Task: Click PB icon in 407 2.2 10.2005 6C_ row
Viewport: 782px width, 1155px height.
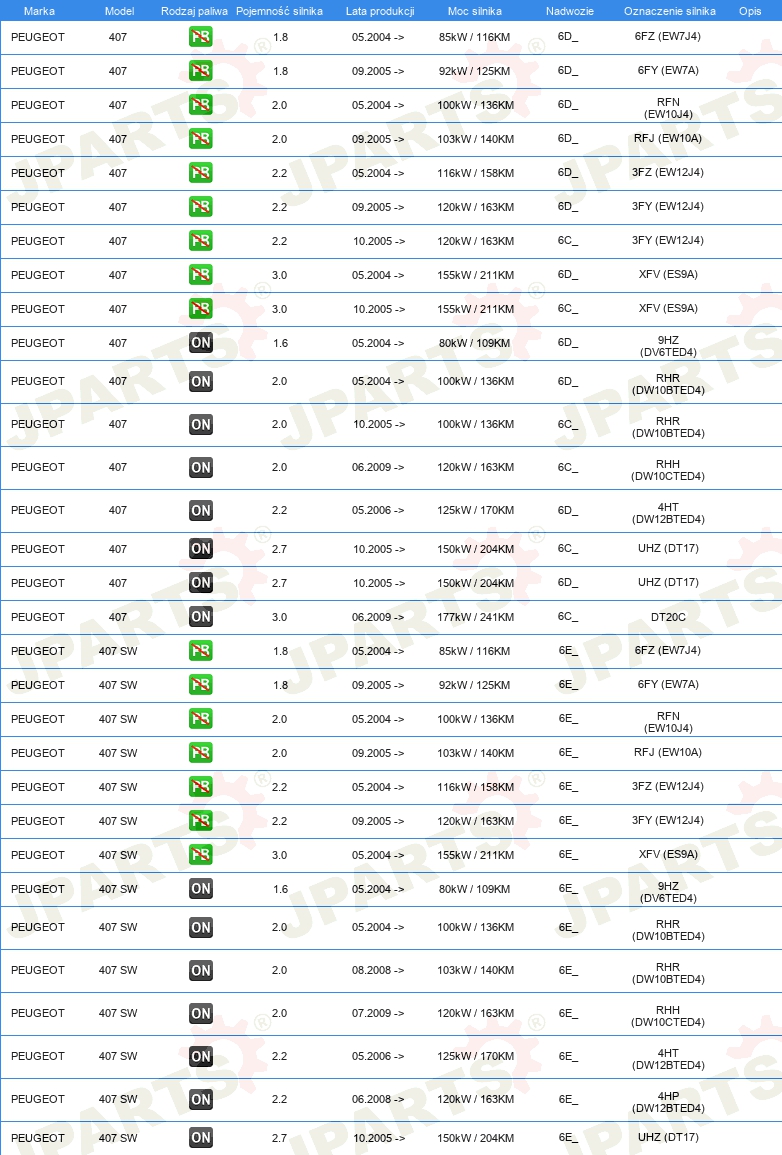Action: coord(200,241)
